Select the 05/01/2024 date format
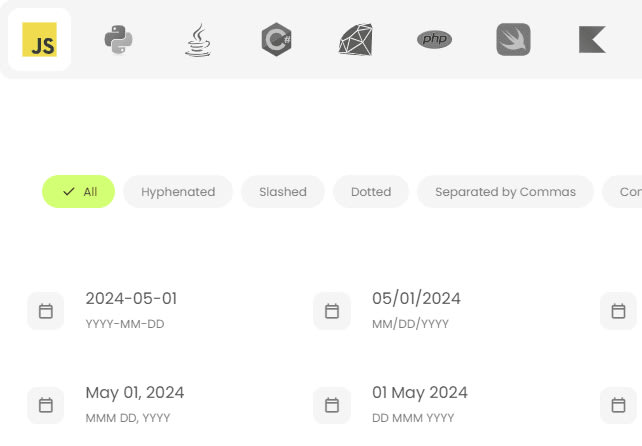This screenshot has height=446, width=642. tap(416, 299)
